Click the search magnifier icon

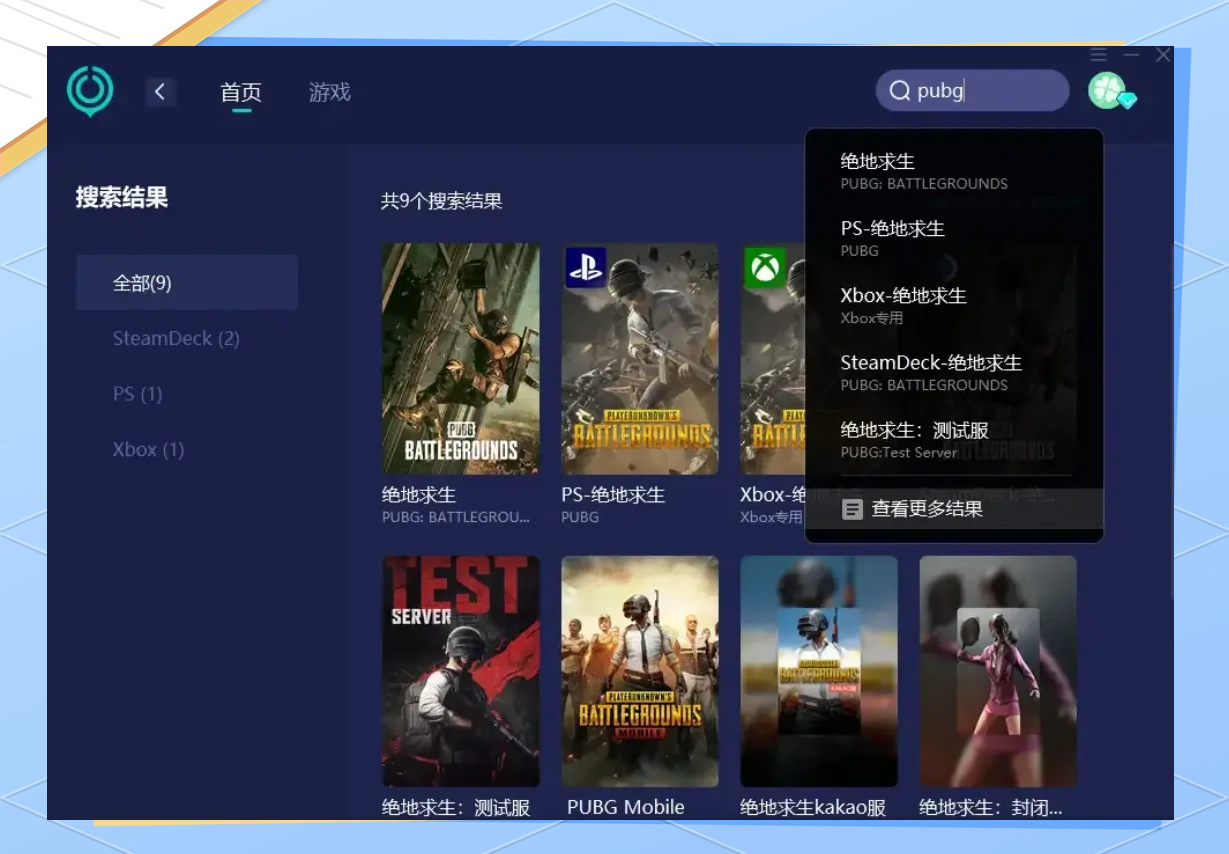(x=899, y=91)
